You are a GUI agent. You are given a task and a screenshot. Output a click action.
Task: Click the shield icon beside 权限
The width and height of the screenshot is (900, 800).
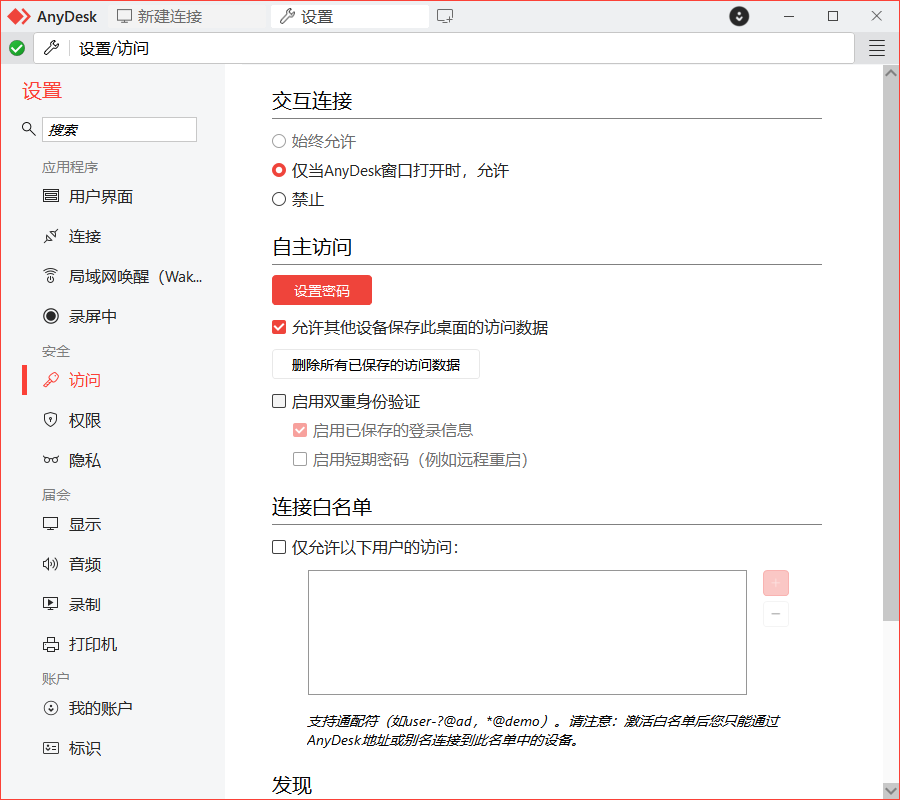[51, 420]
